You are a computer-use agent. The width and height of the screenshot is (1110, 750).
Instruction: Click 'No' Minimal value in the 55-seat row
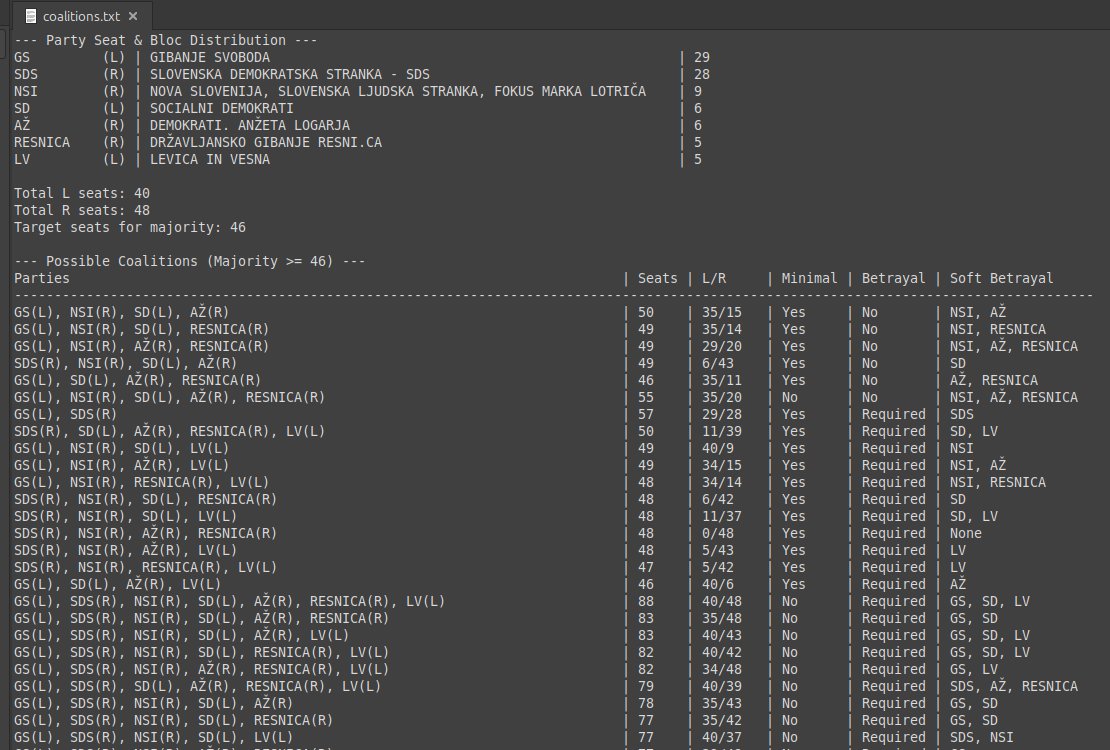click(x=789, y=397)
